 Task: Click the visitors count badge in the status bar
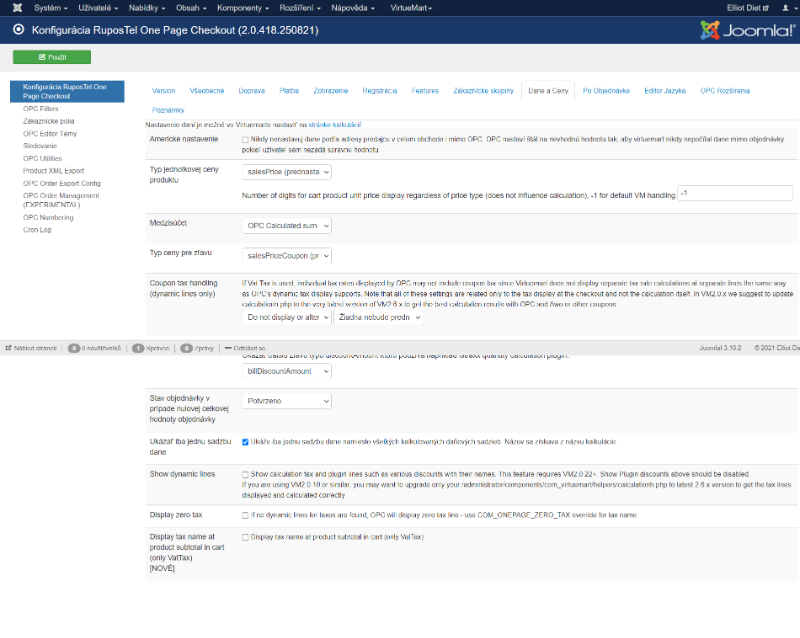[x=74, y=348]
